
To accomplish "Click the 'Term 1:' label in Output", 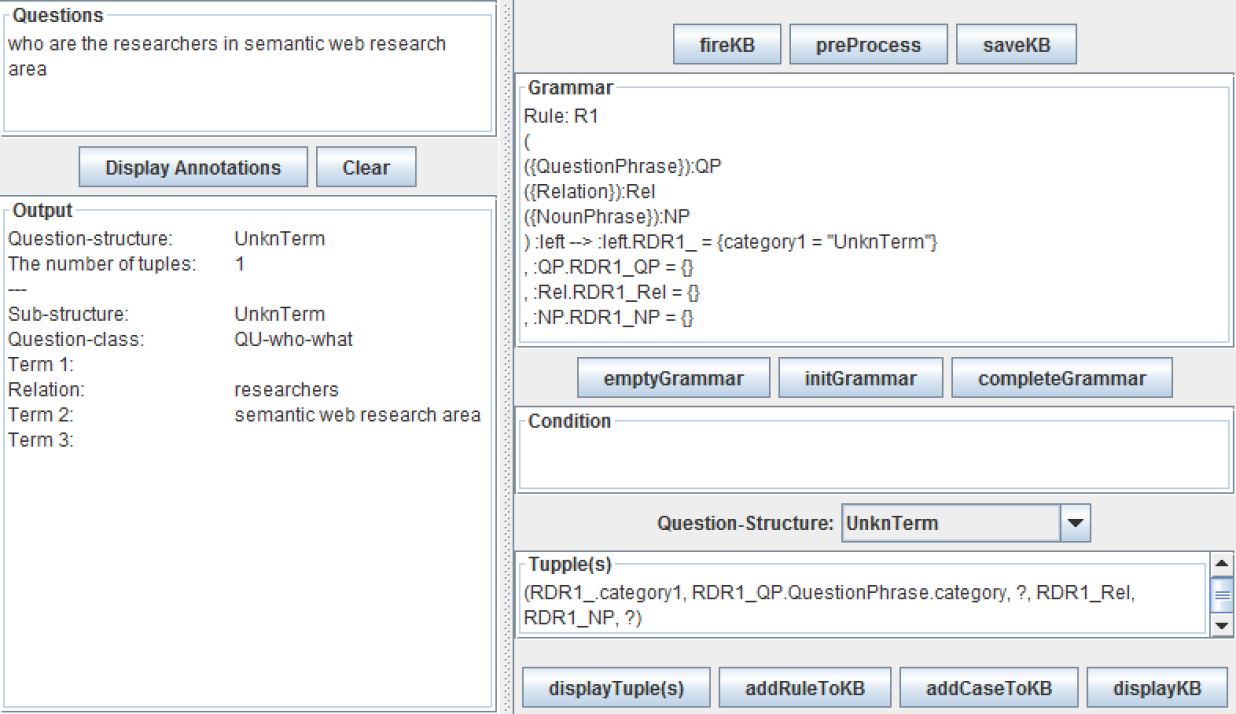I will click(40, 365).
